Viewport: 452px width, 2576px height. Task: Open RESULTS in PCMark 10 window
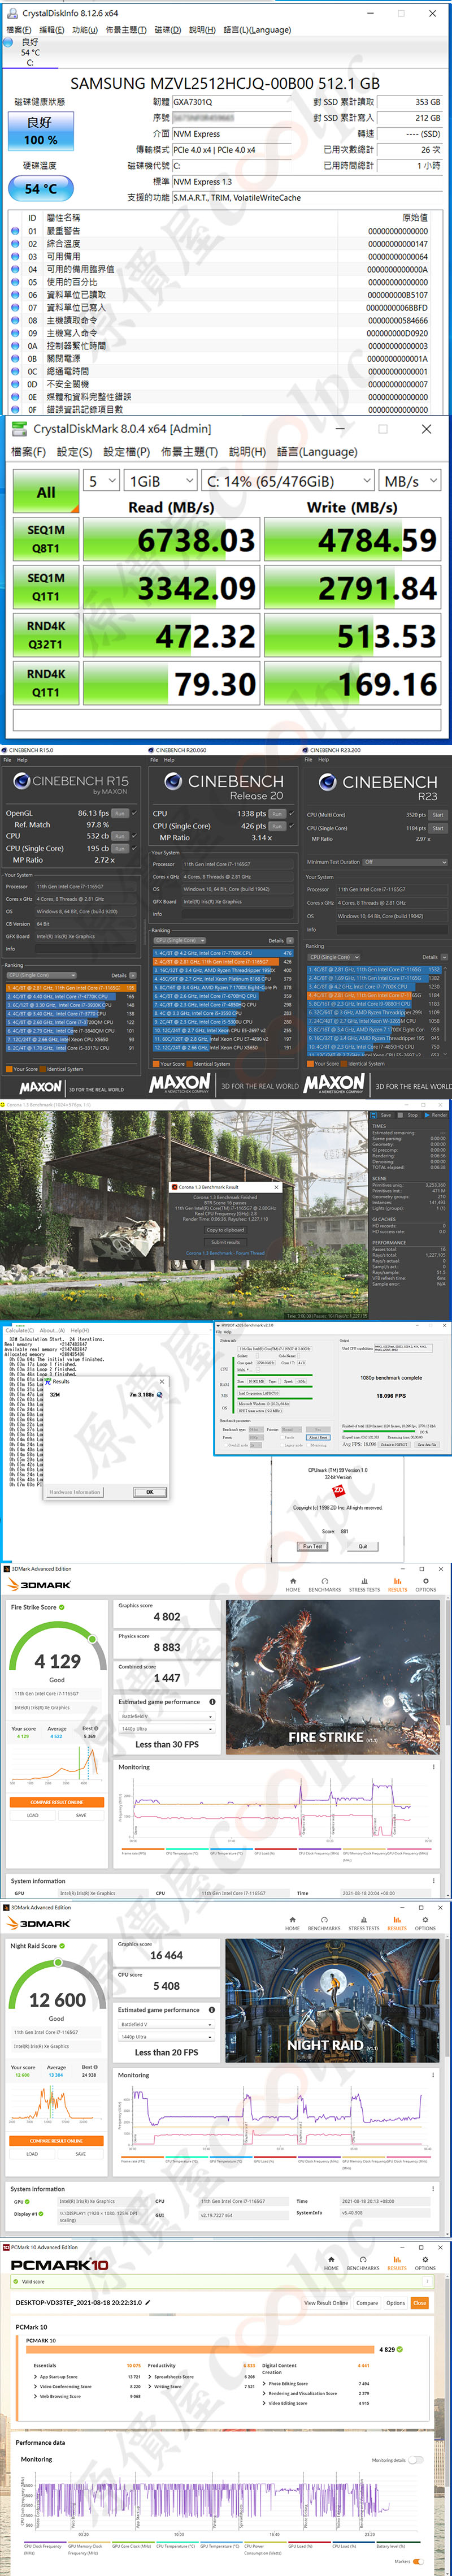click(x=397, y=2264)
